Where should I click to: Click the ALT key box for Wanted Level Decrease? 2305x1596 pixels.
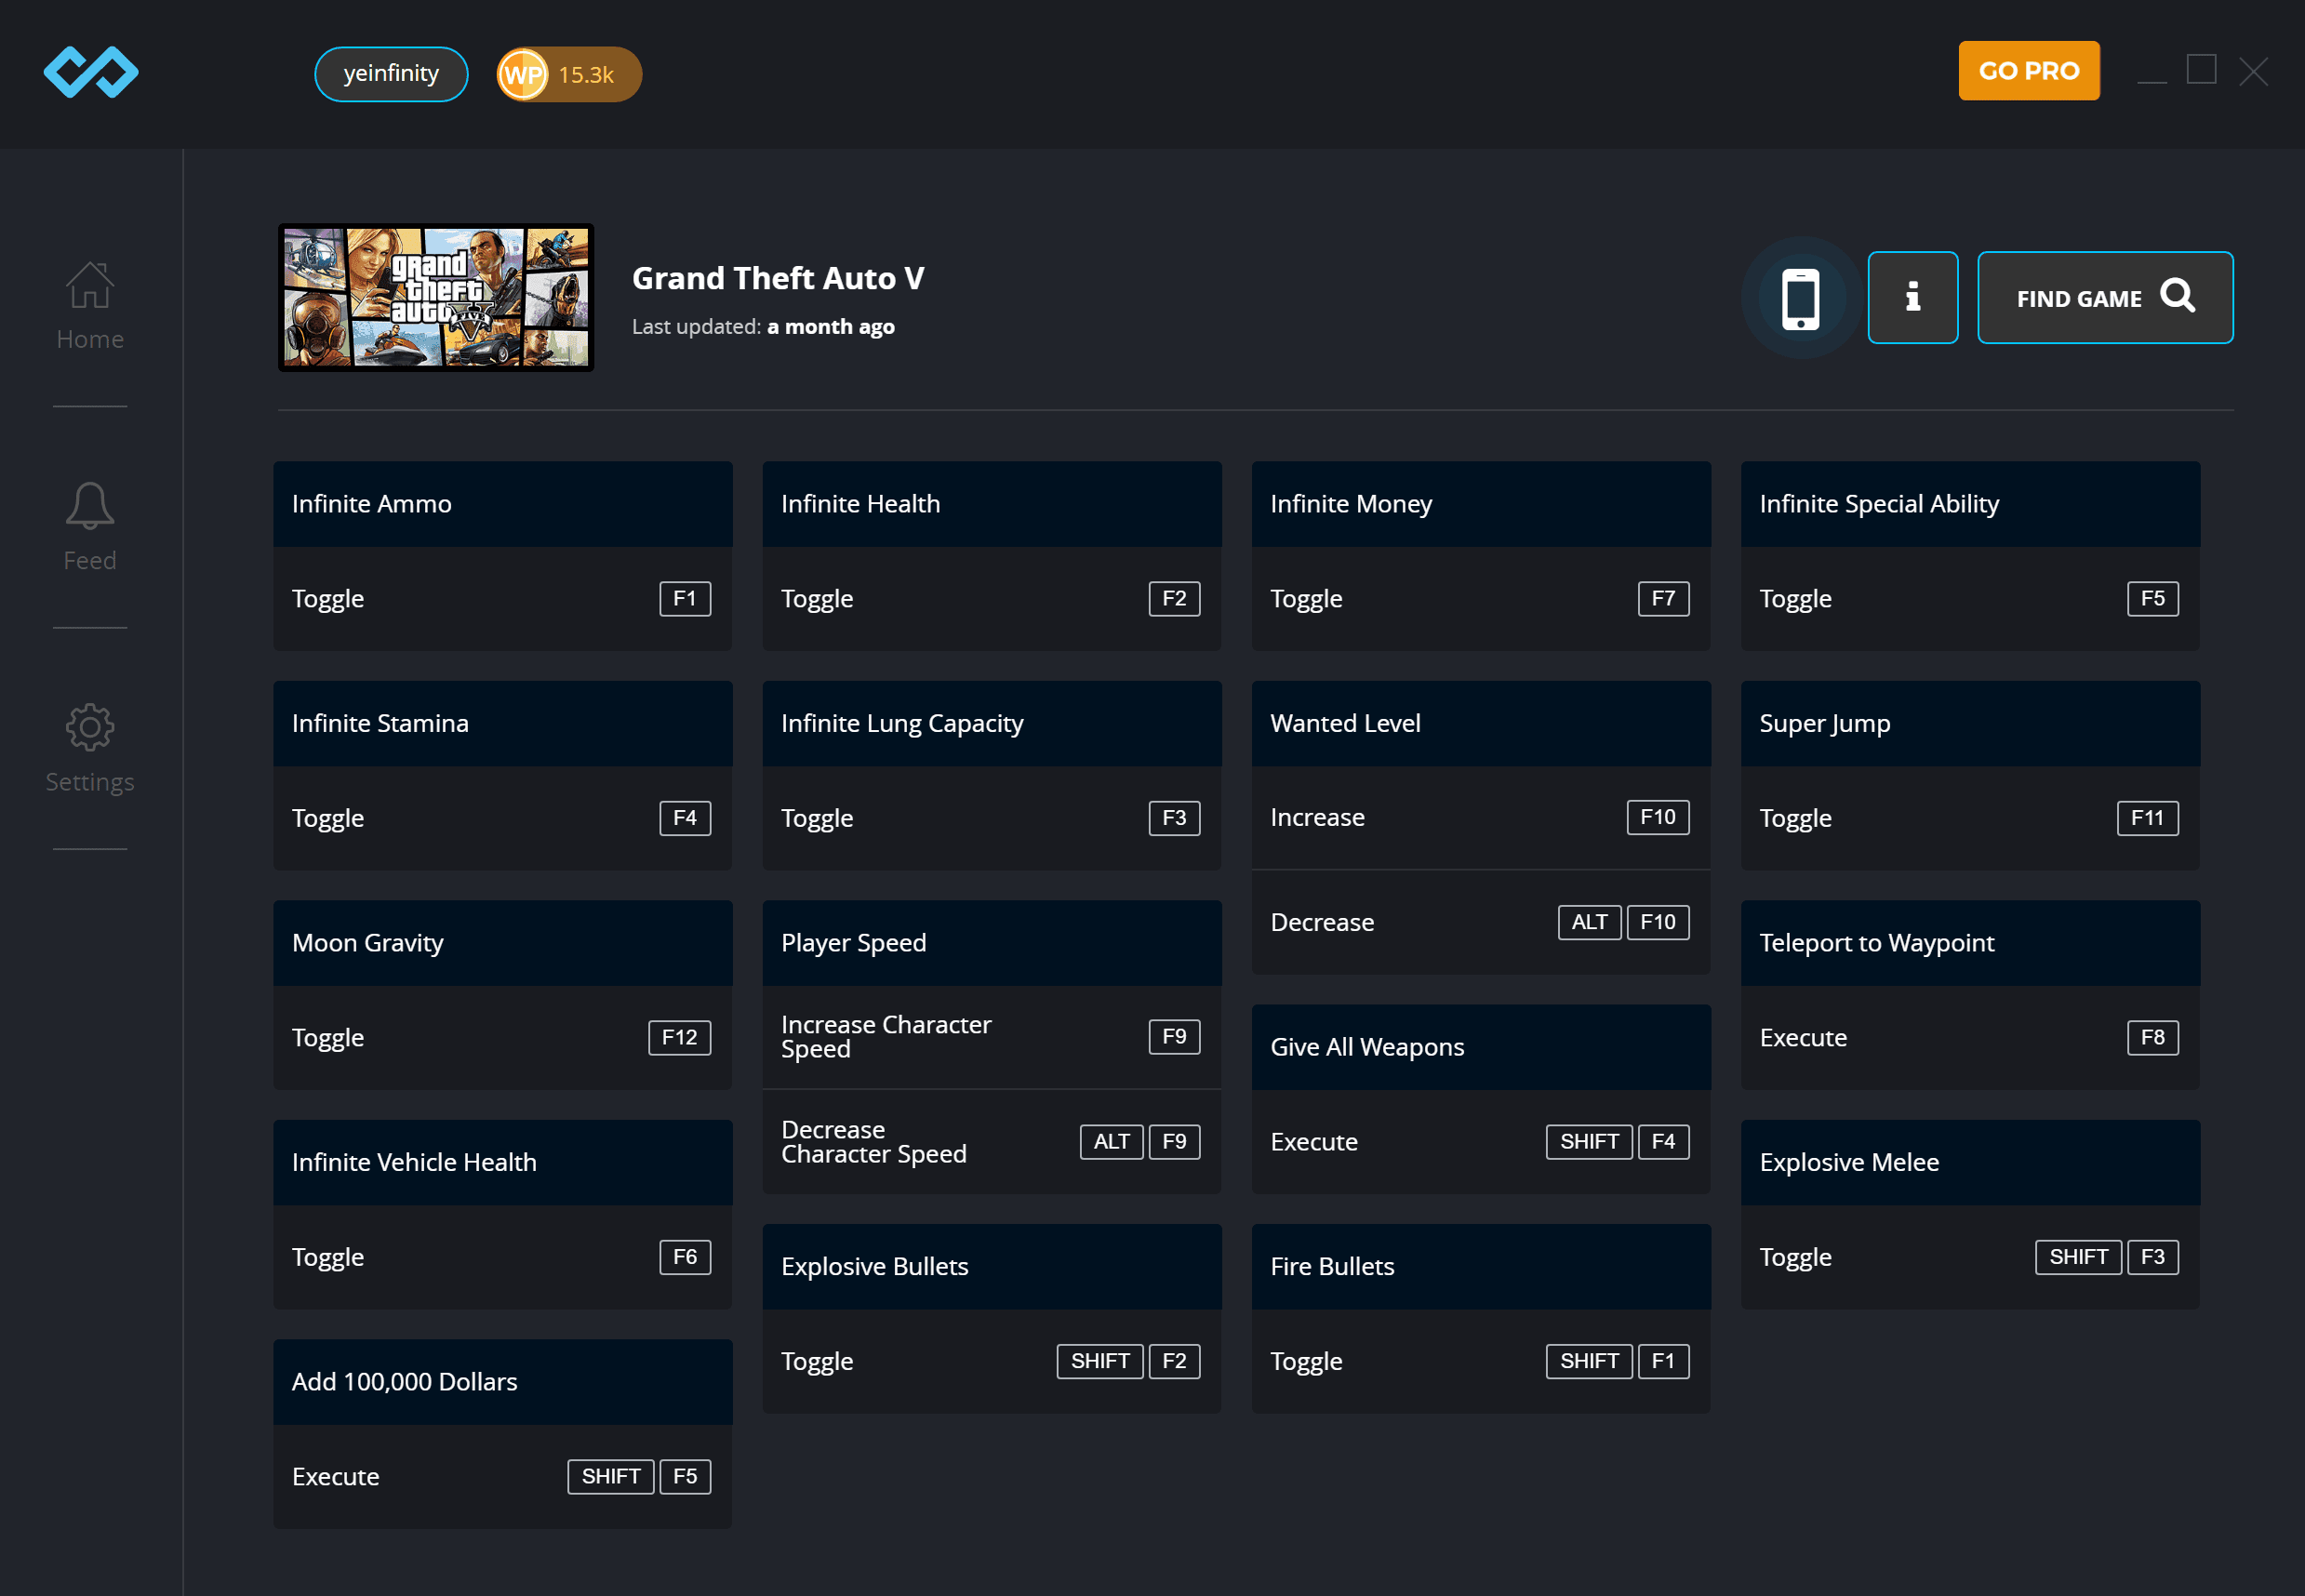tap(1589, 922)
